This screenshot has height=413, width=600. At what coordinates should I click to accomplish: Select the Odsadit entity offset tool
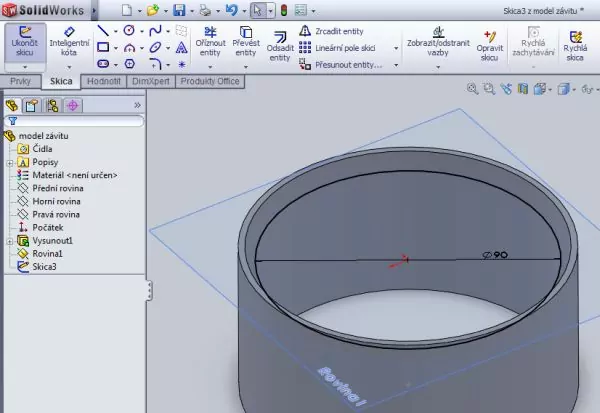pos(281,45)
